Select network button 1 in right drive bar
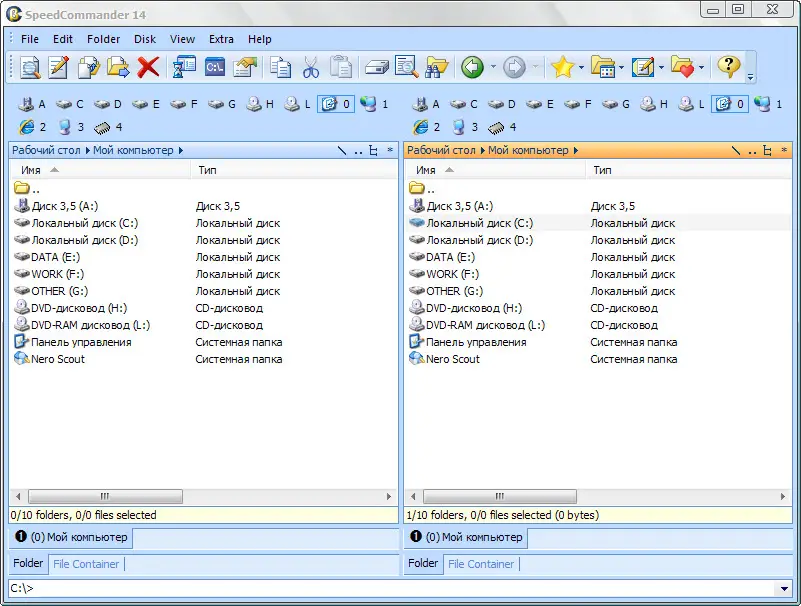This screenshot has width=801, height=606. tap(768, 104)
